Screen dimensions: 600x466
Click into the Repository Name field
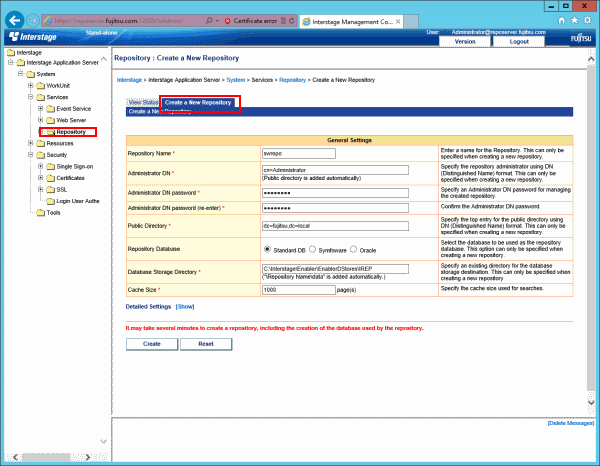click(299, 153)
